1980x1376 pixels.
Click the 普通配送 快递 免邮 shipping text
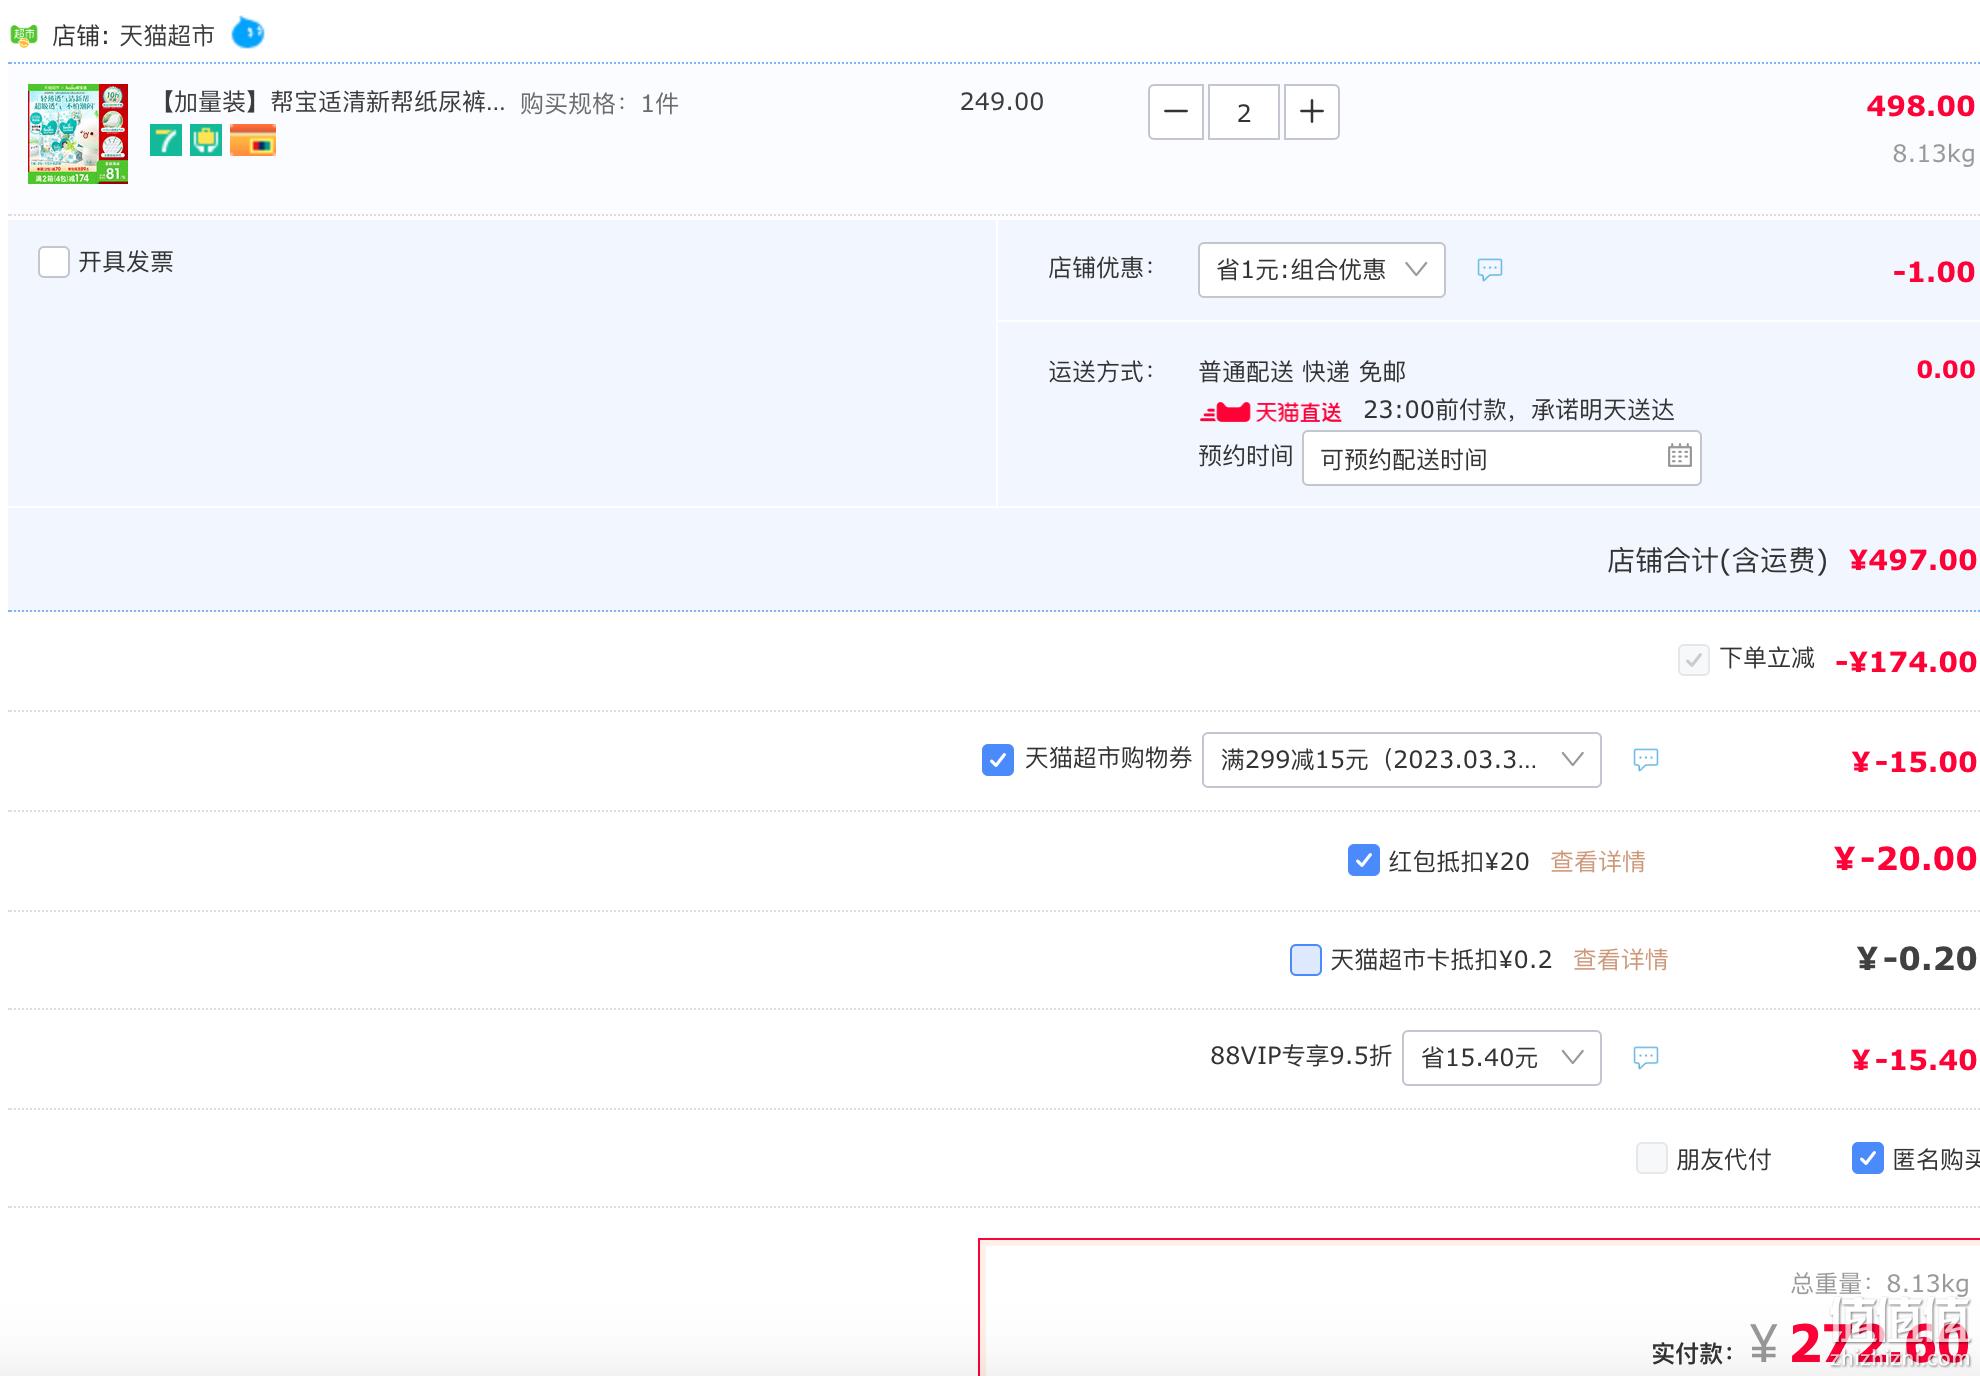pyautogui.click(x=1302, y=372)
